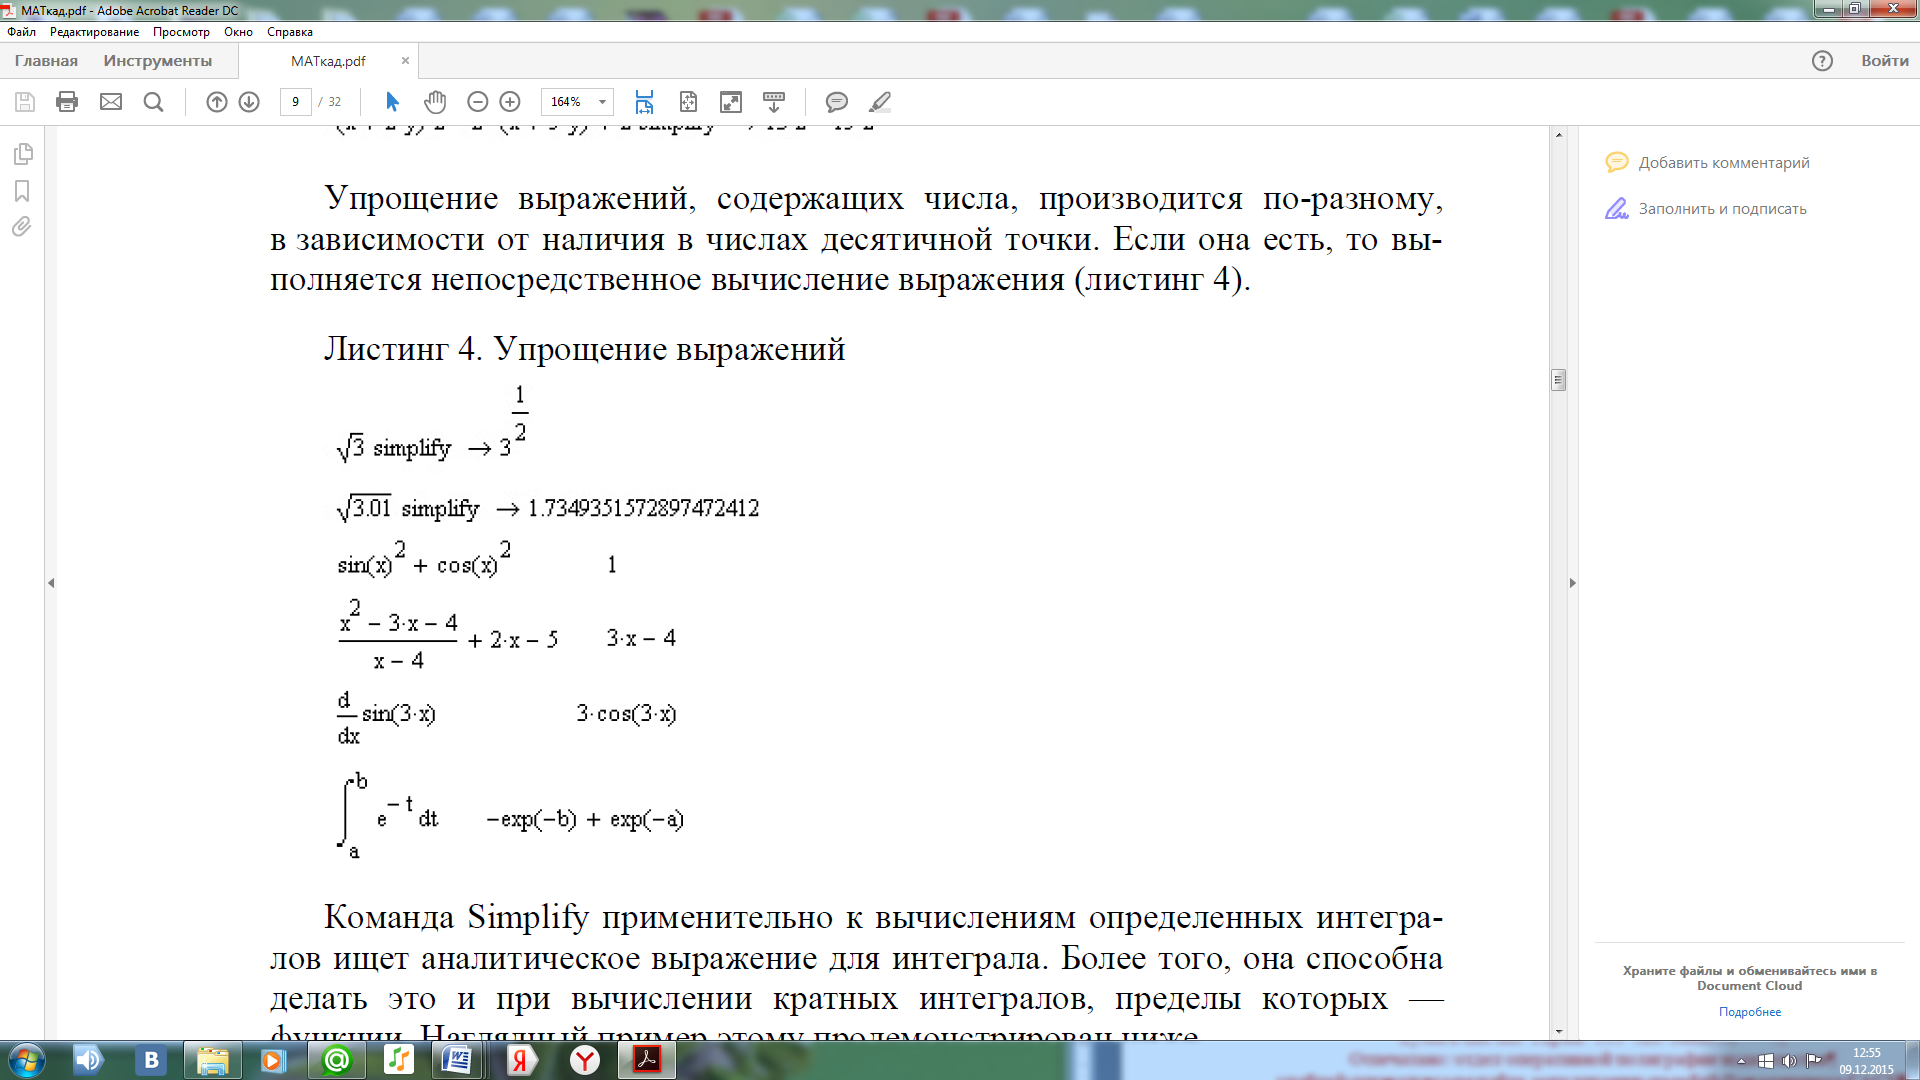Open VK app in the taskbar
The height and width of the screenshot is (1080, 1920).
coord(151,1060)
